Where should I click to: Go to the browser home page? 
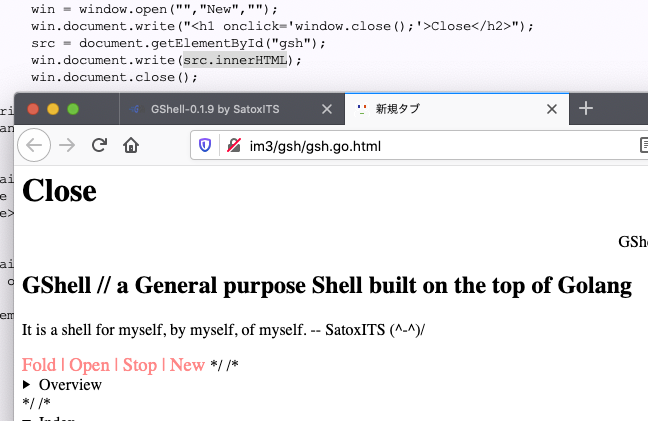(130, 145)
